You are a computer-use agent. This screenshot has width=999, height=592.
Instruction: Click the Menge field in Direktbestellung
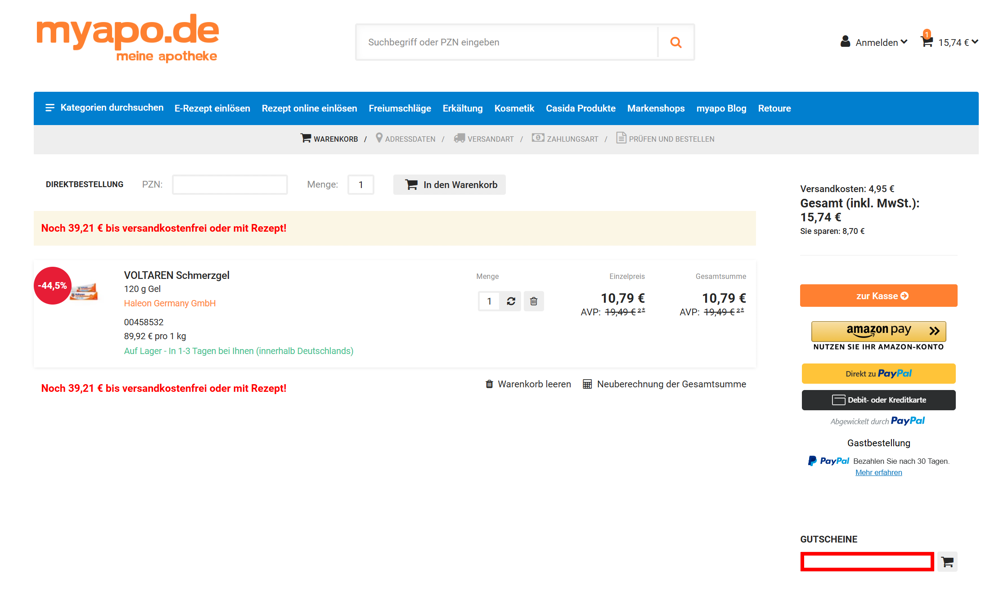click(361, 185)
